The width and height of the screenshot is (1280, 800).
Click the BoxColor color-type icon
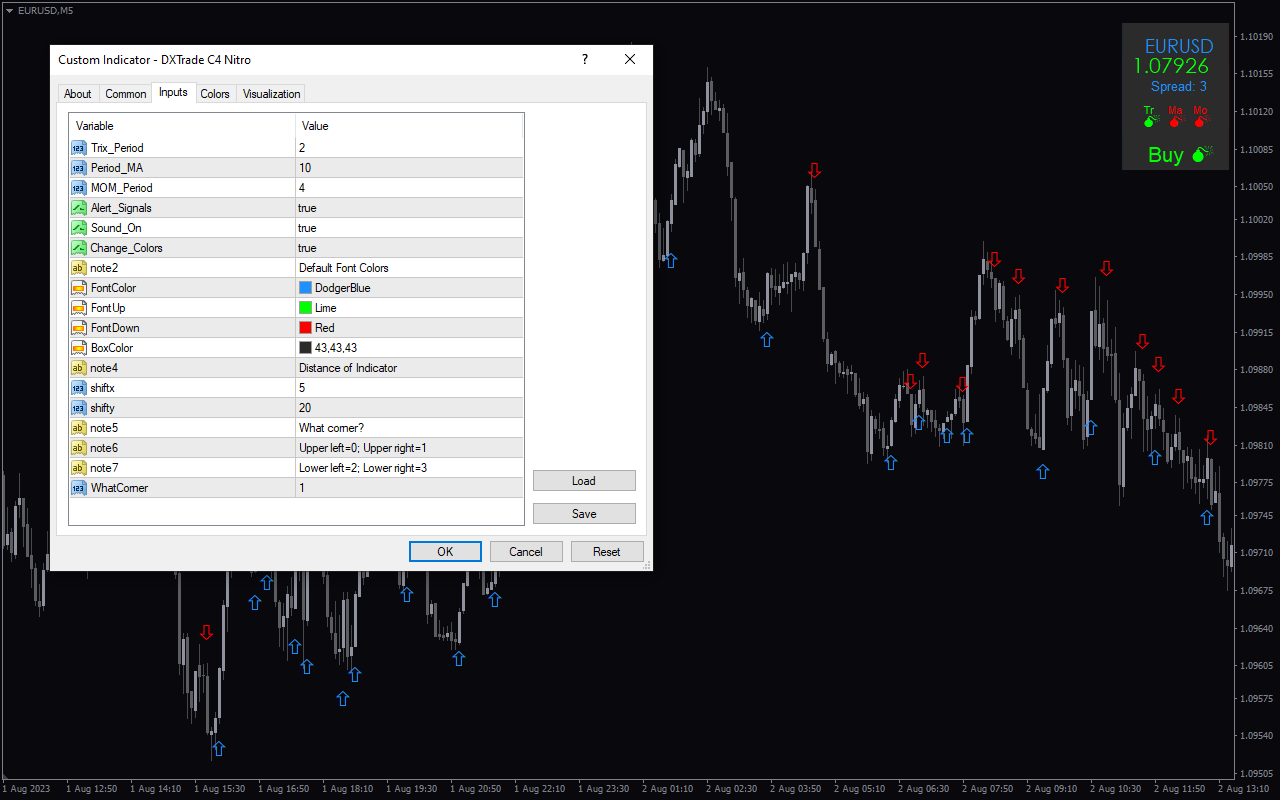coord(79,348)
